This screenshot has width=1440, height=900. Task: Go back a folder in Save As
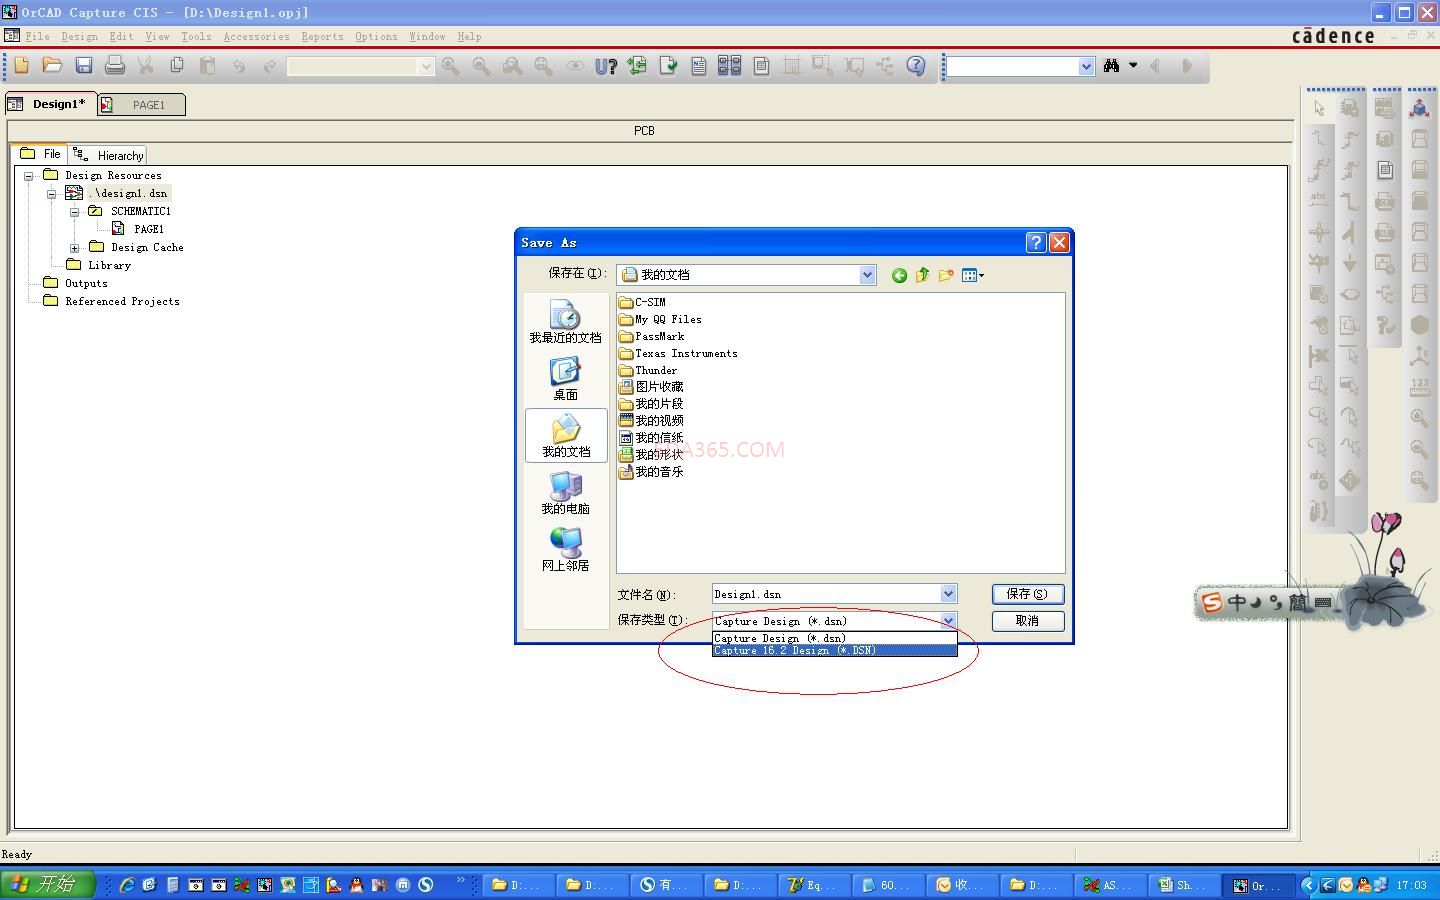[x=899, y=275]
